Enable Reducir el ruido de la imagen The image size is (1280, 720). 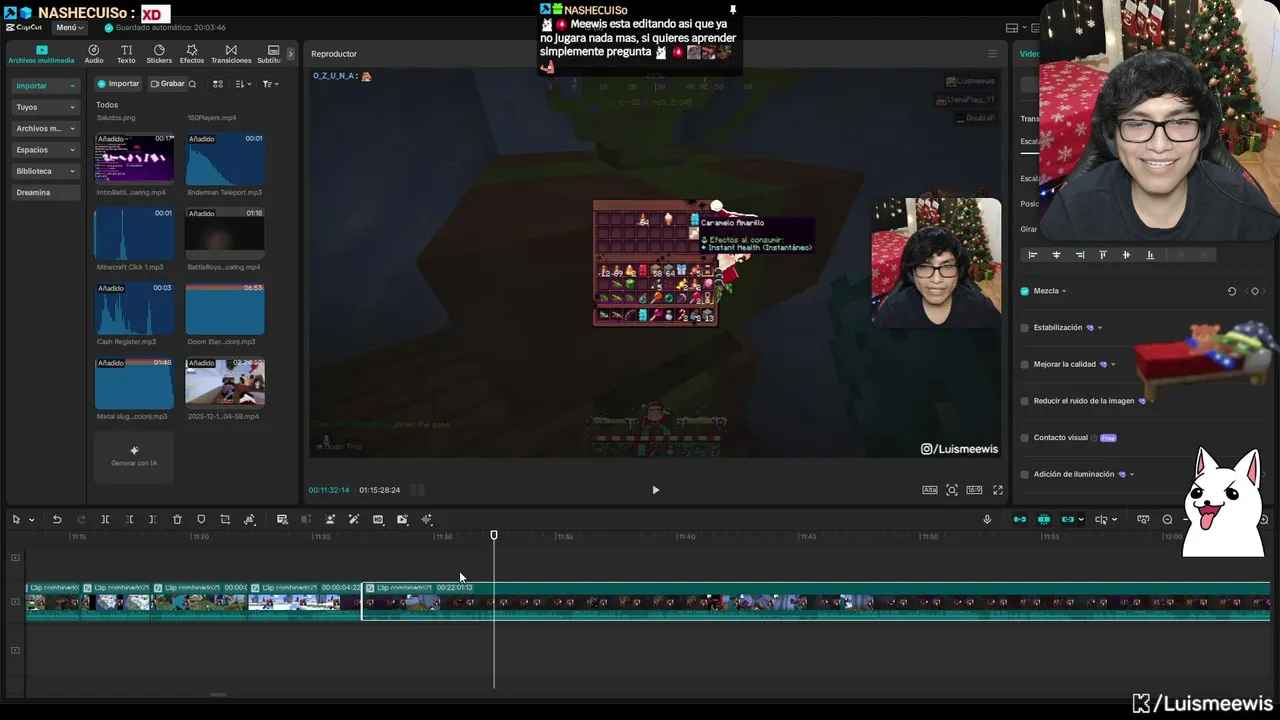(x=1024, y=401)
